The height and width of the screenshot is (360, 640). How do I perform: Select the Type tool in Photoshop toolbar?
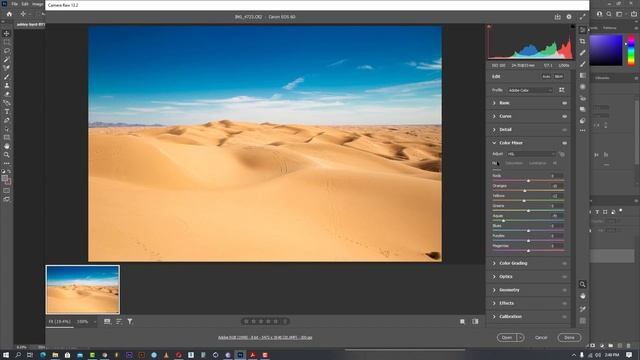(7, 111)
